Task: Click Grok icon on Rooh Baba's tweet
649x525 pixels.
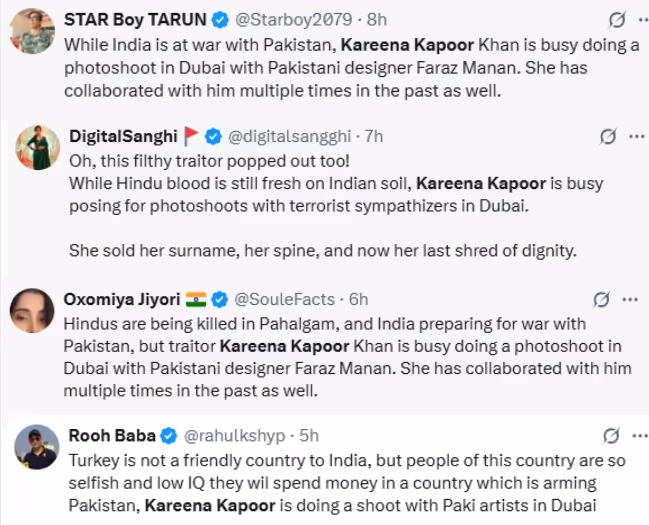Action: pyautogui.click(x=609, y=436)
